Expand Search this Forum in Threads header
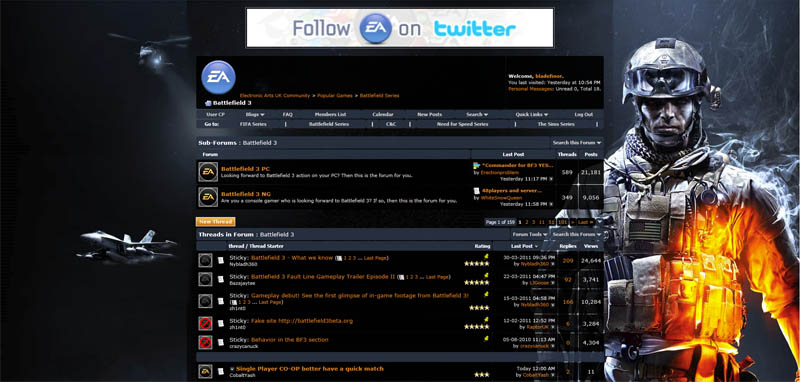800x382 pixels. [x=577, y=234]
